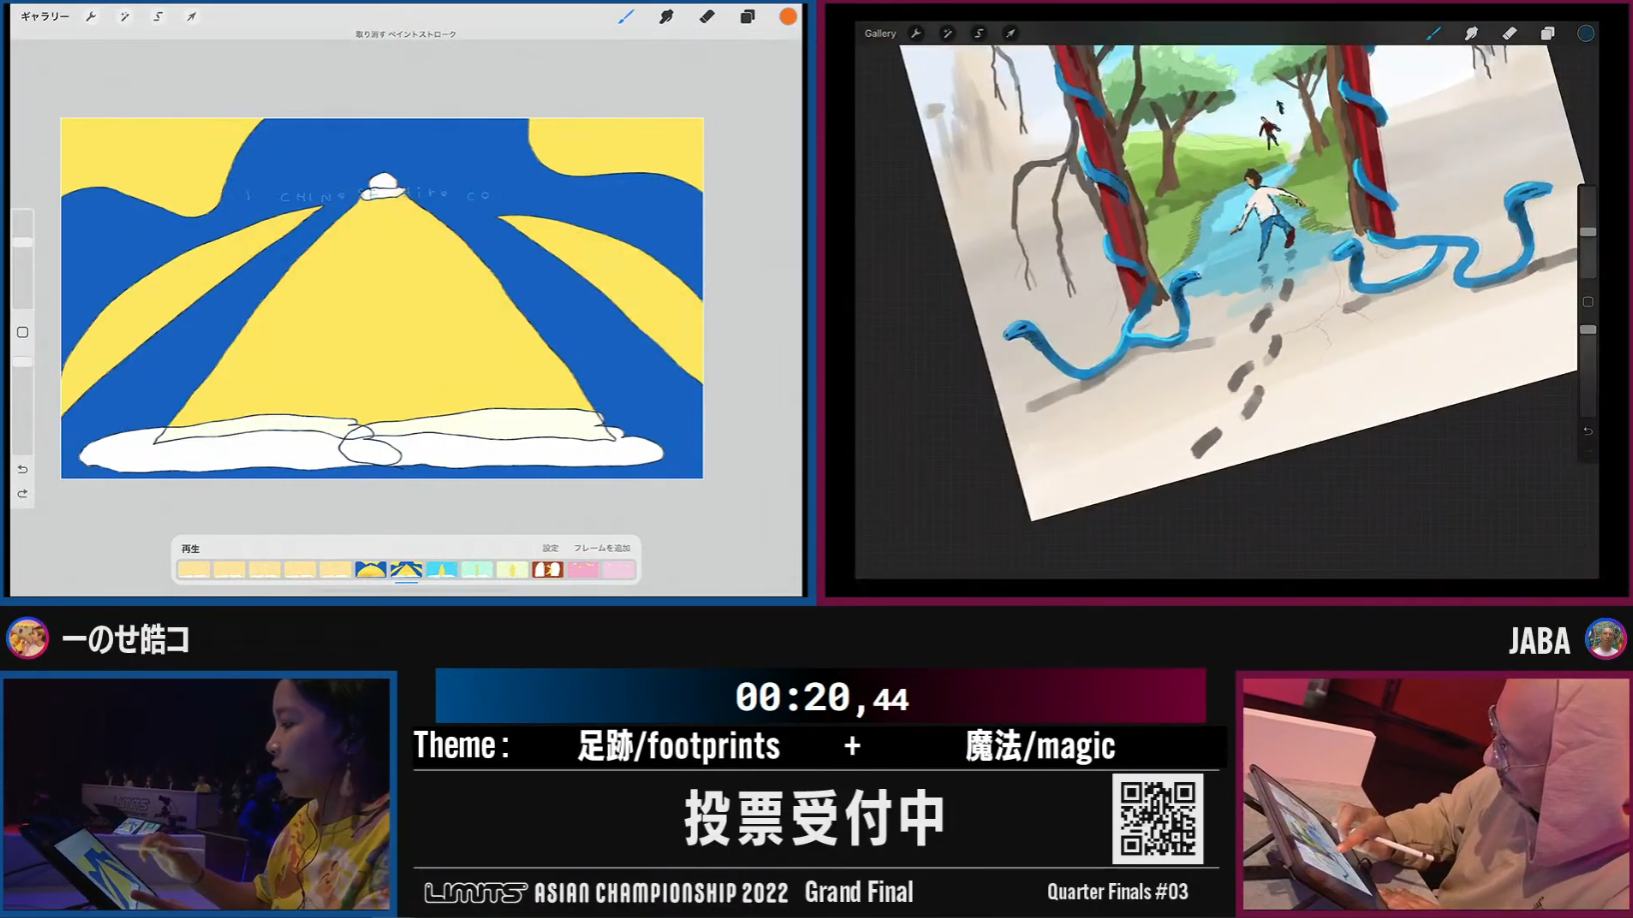Click フレームを追加 to add a frame
This screenshot has width=1633, height=918.
(x=601, y=548)
